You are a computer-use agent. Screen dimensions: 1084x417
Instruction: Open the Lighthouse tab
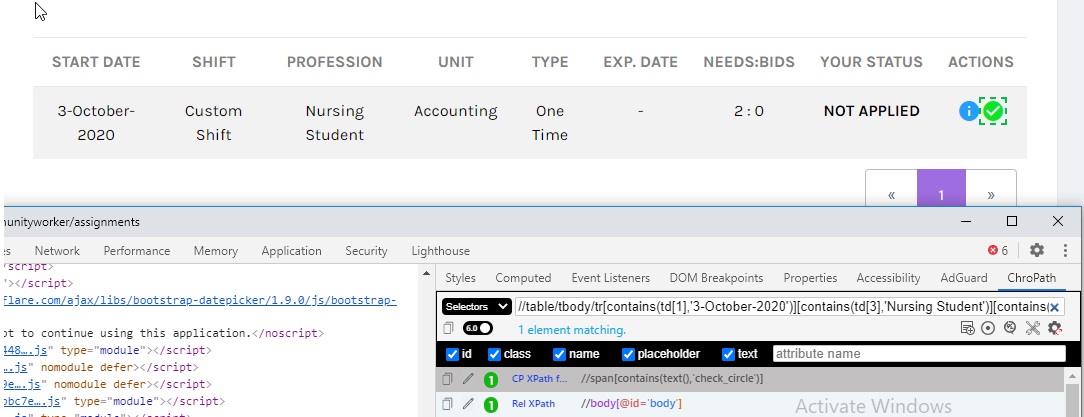click(x=440, y=251)
